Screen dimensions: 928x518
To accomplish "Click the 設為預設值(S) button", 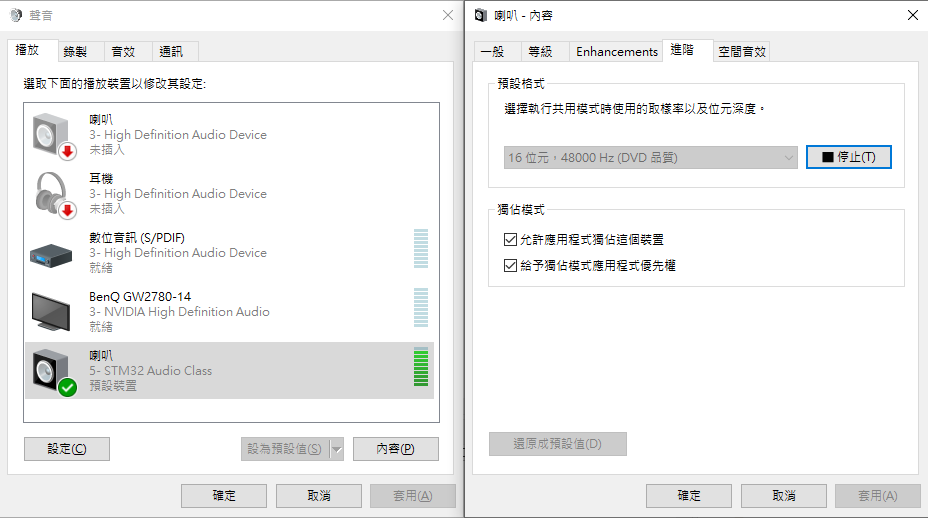I will pyautogui.click(x=285, y=449).
